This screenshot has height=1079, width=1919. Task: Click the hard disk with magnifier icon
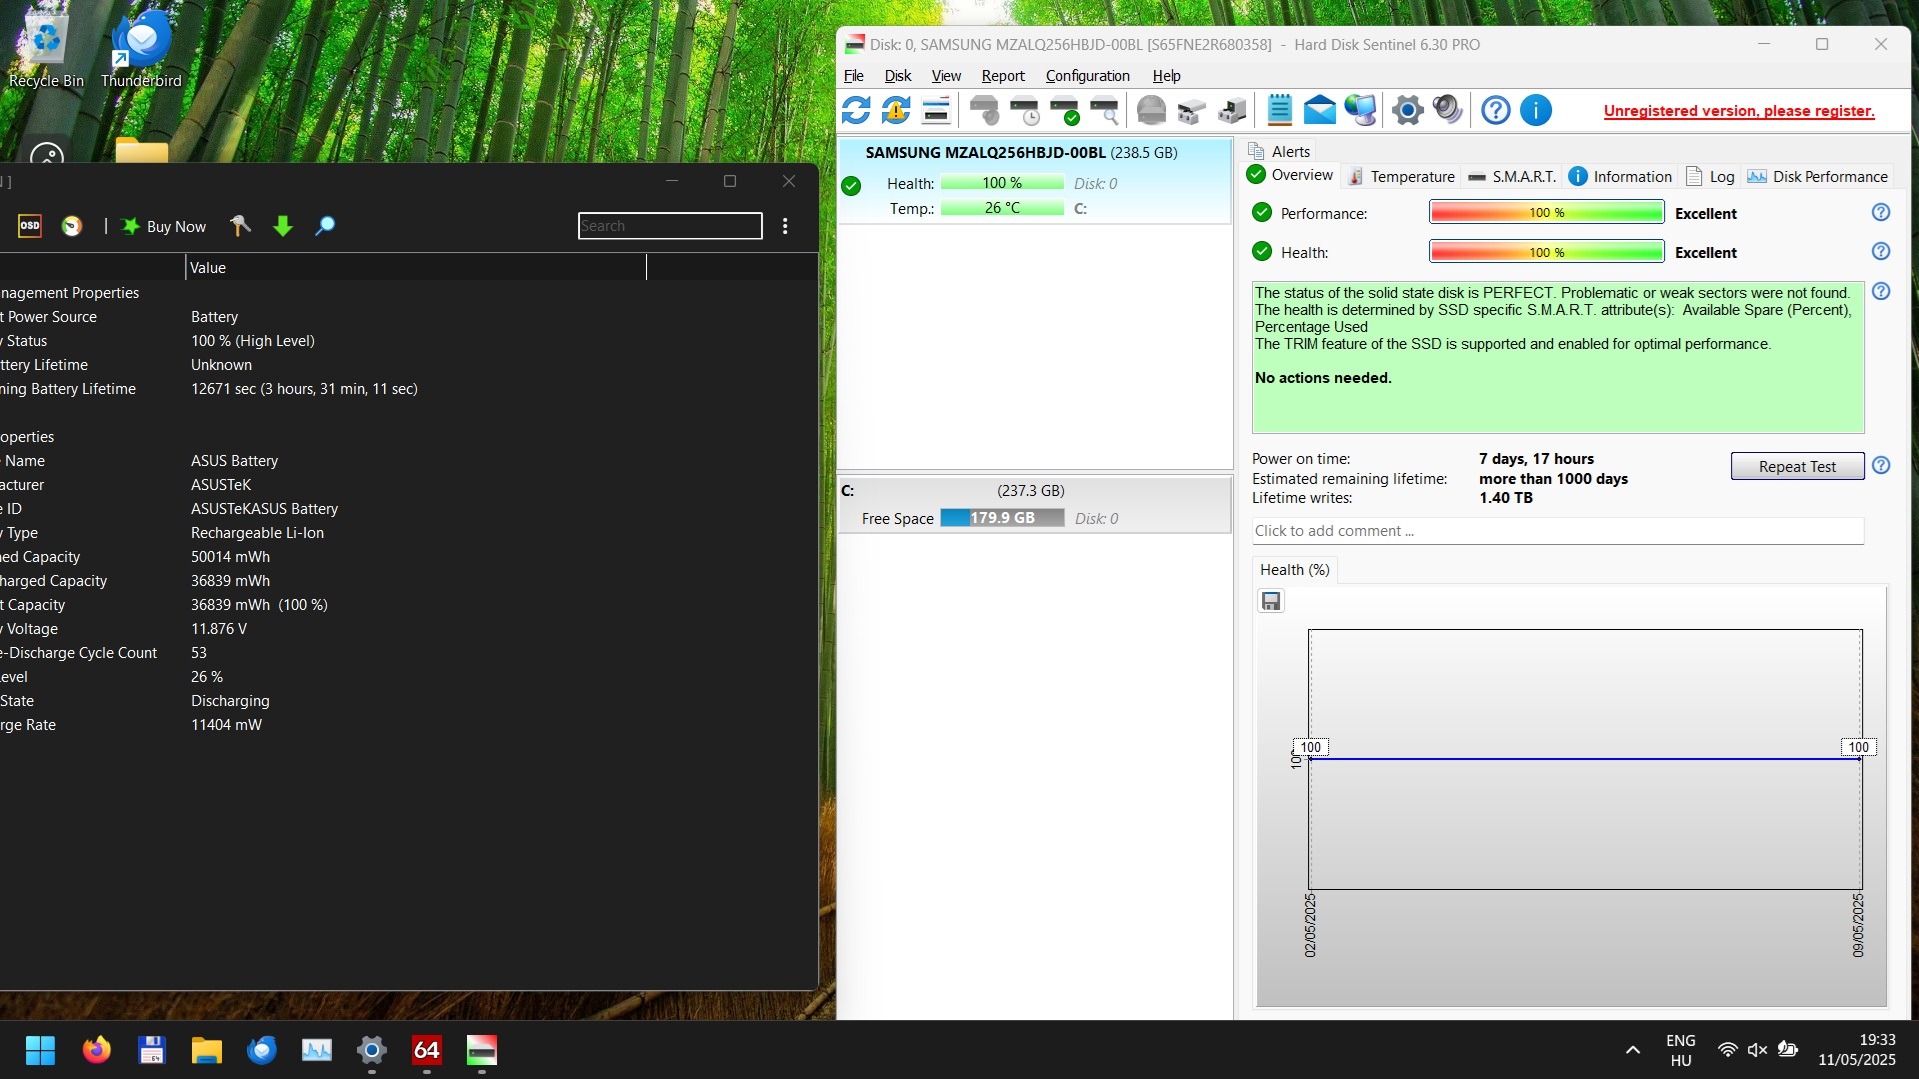point(1105,110)
